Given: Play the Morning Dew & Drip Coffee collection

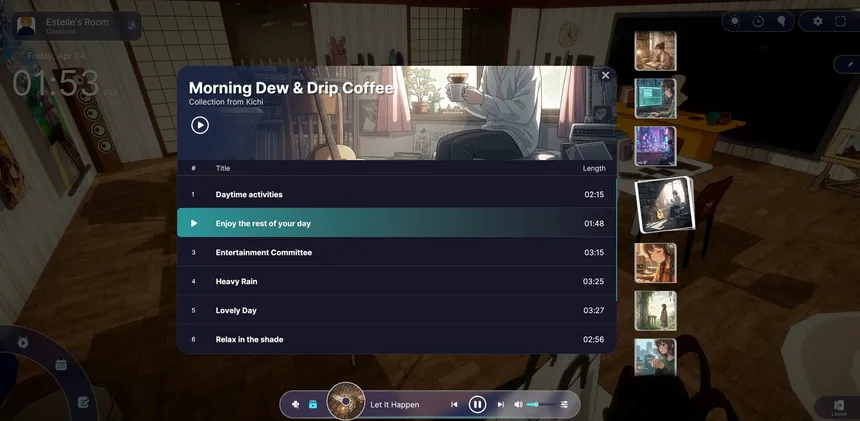Looking at the screenshot, I should [x=200, y=126].
